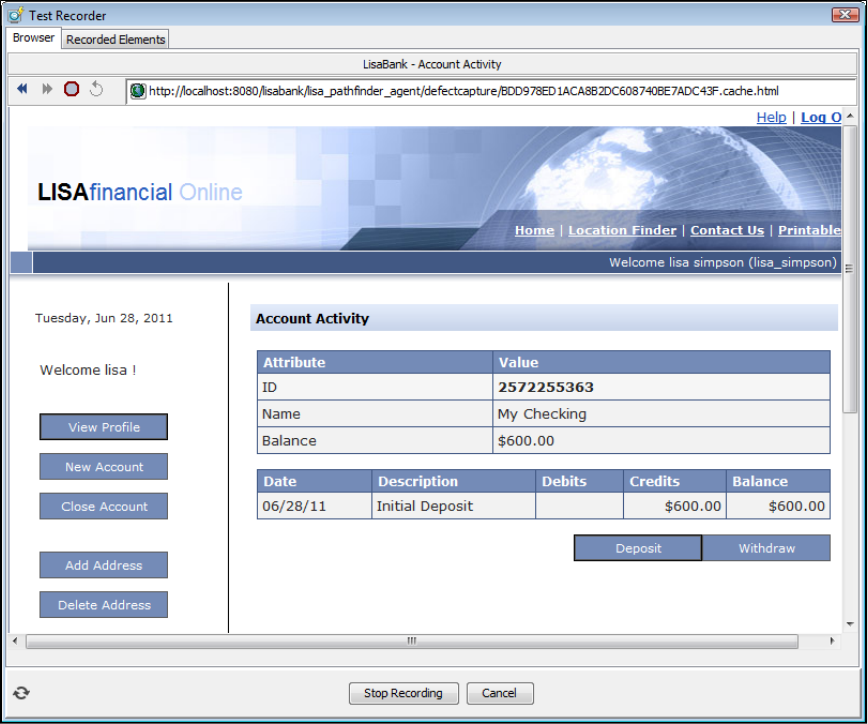This screenshot has width=868, height=724.
Task: Click the globe icon in the address bar
Action: click(x=137, y=91)
